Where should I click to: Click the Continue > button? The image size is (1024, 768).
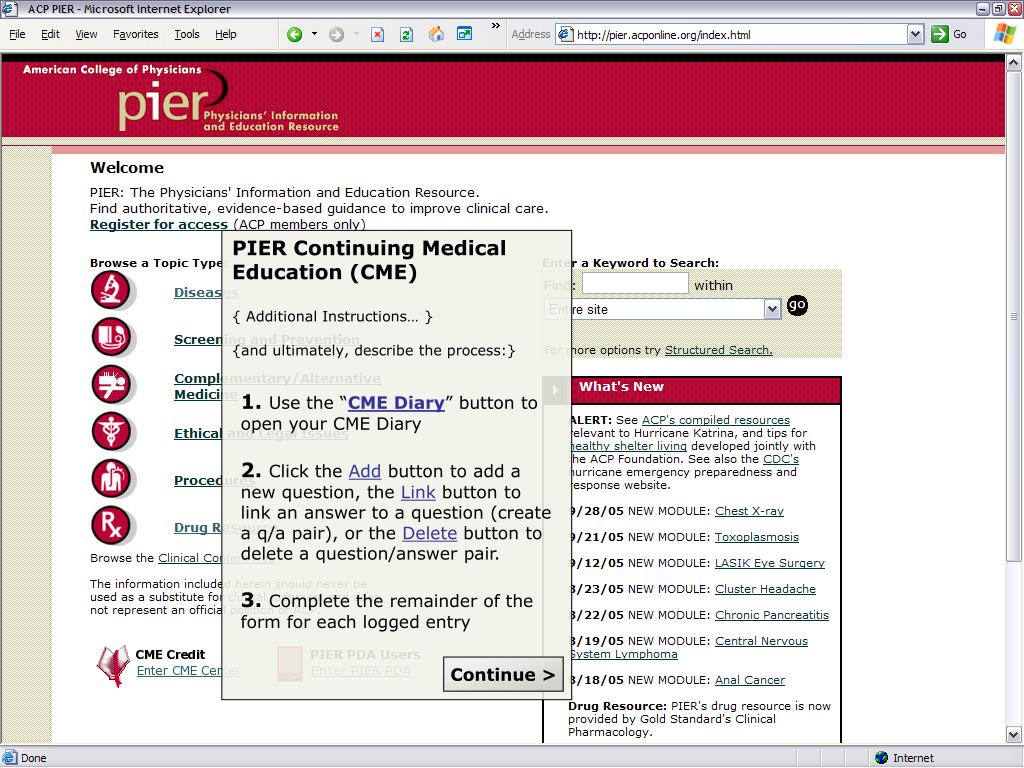pyautogui.click(x=503, y=675)
